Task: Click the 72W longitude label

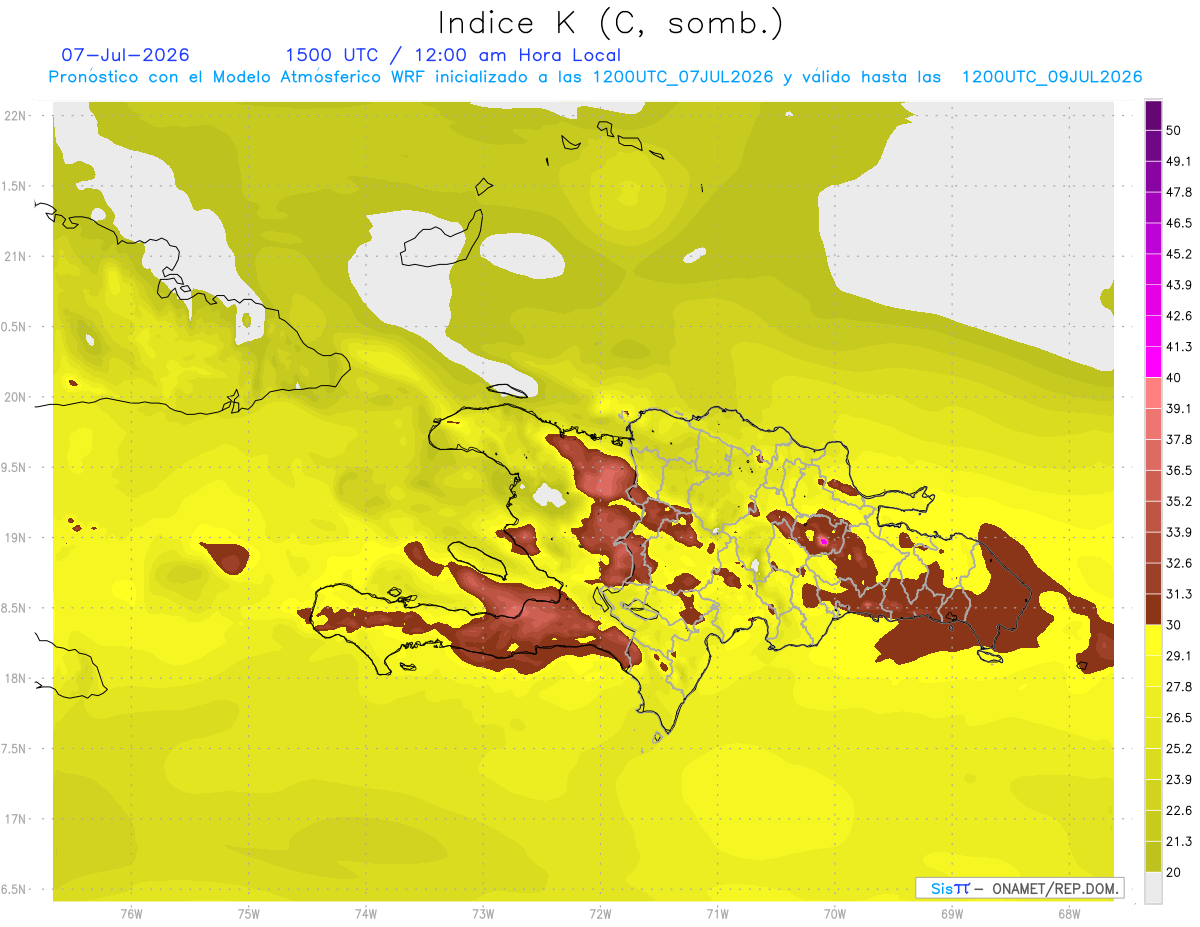Action: click(x=600, y=914)
